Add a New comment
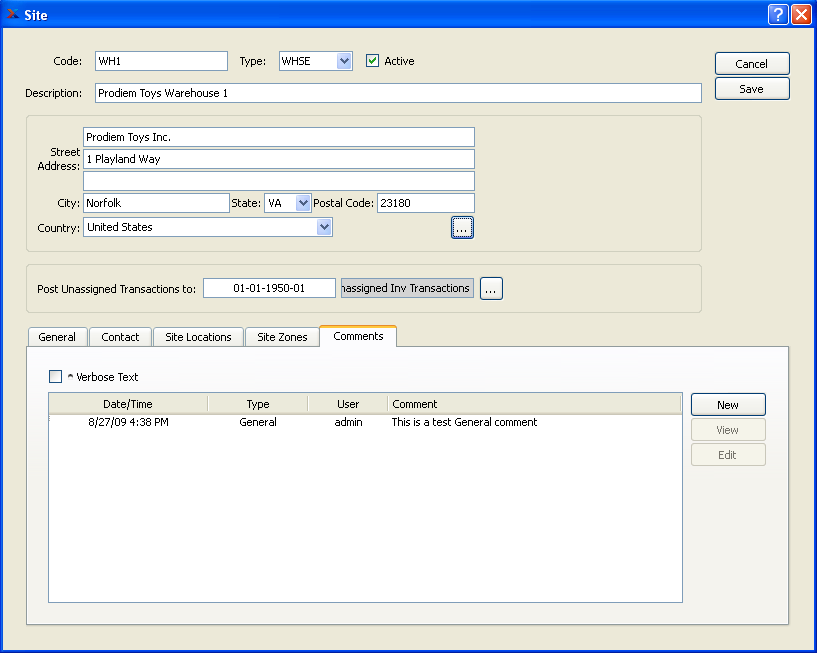 click(727, 405)
